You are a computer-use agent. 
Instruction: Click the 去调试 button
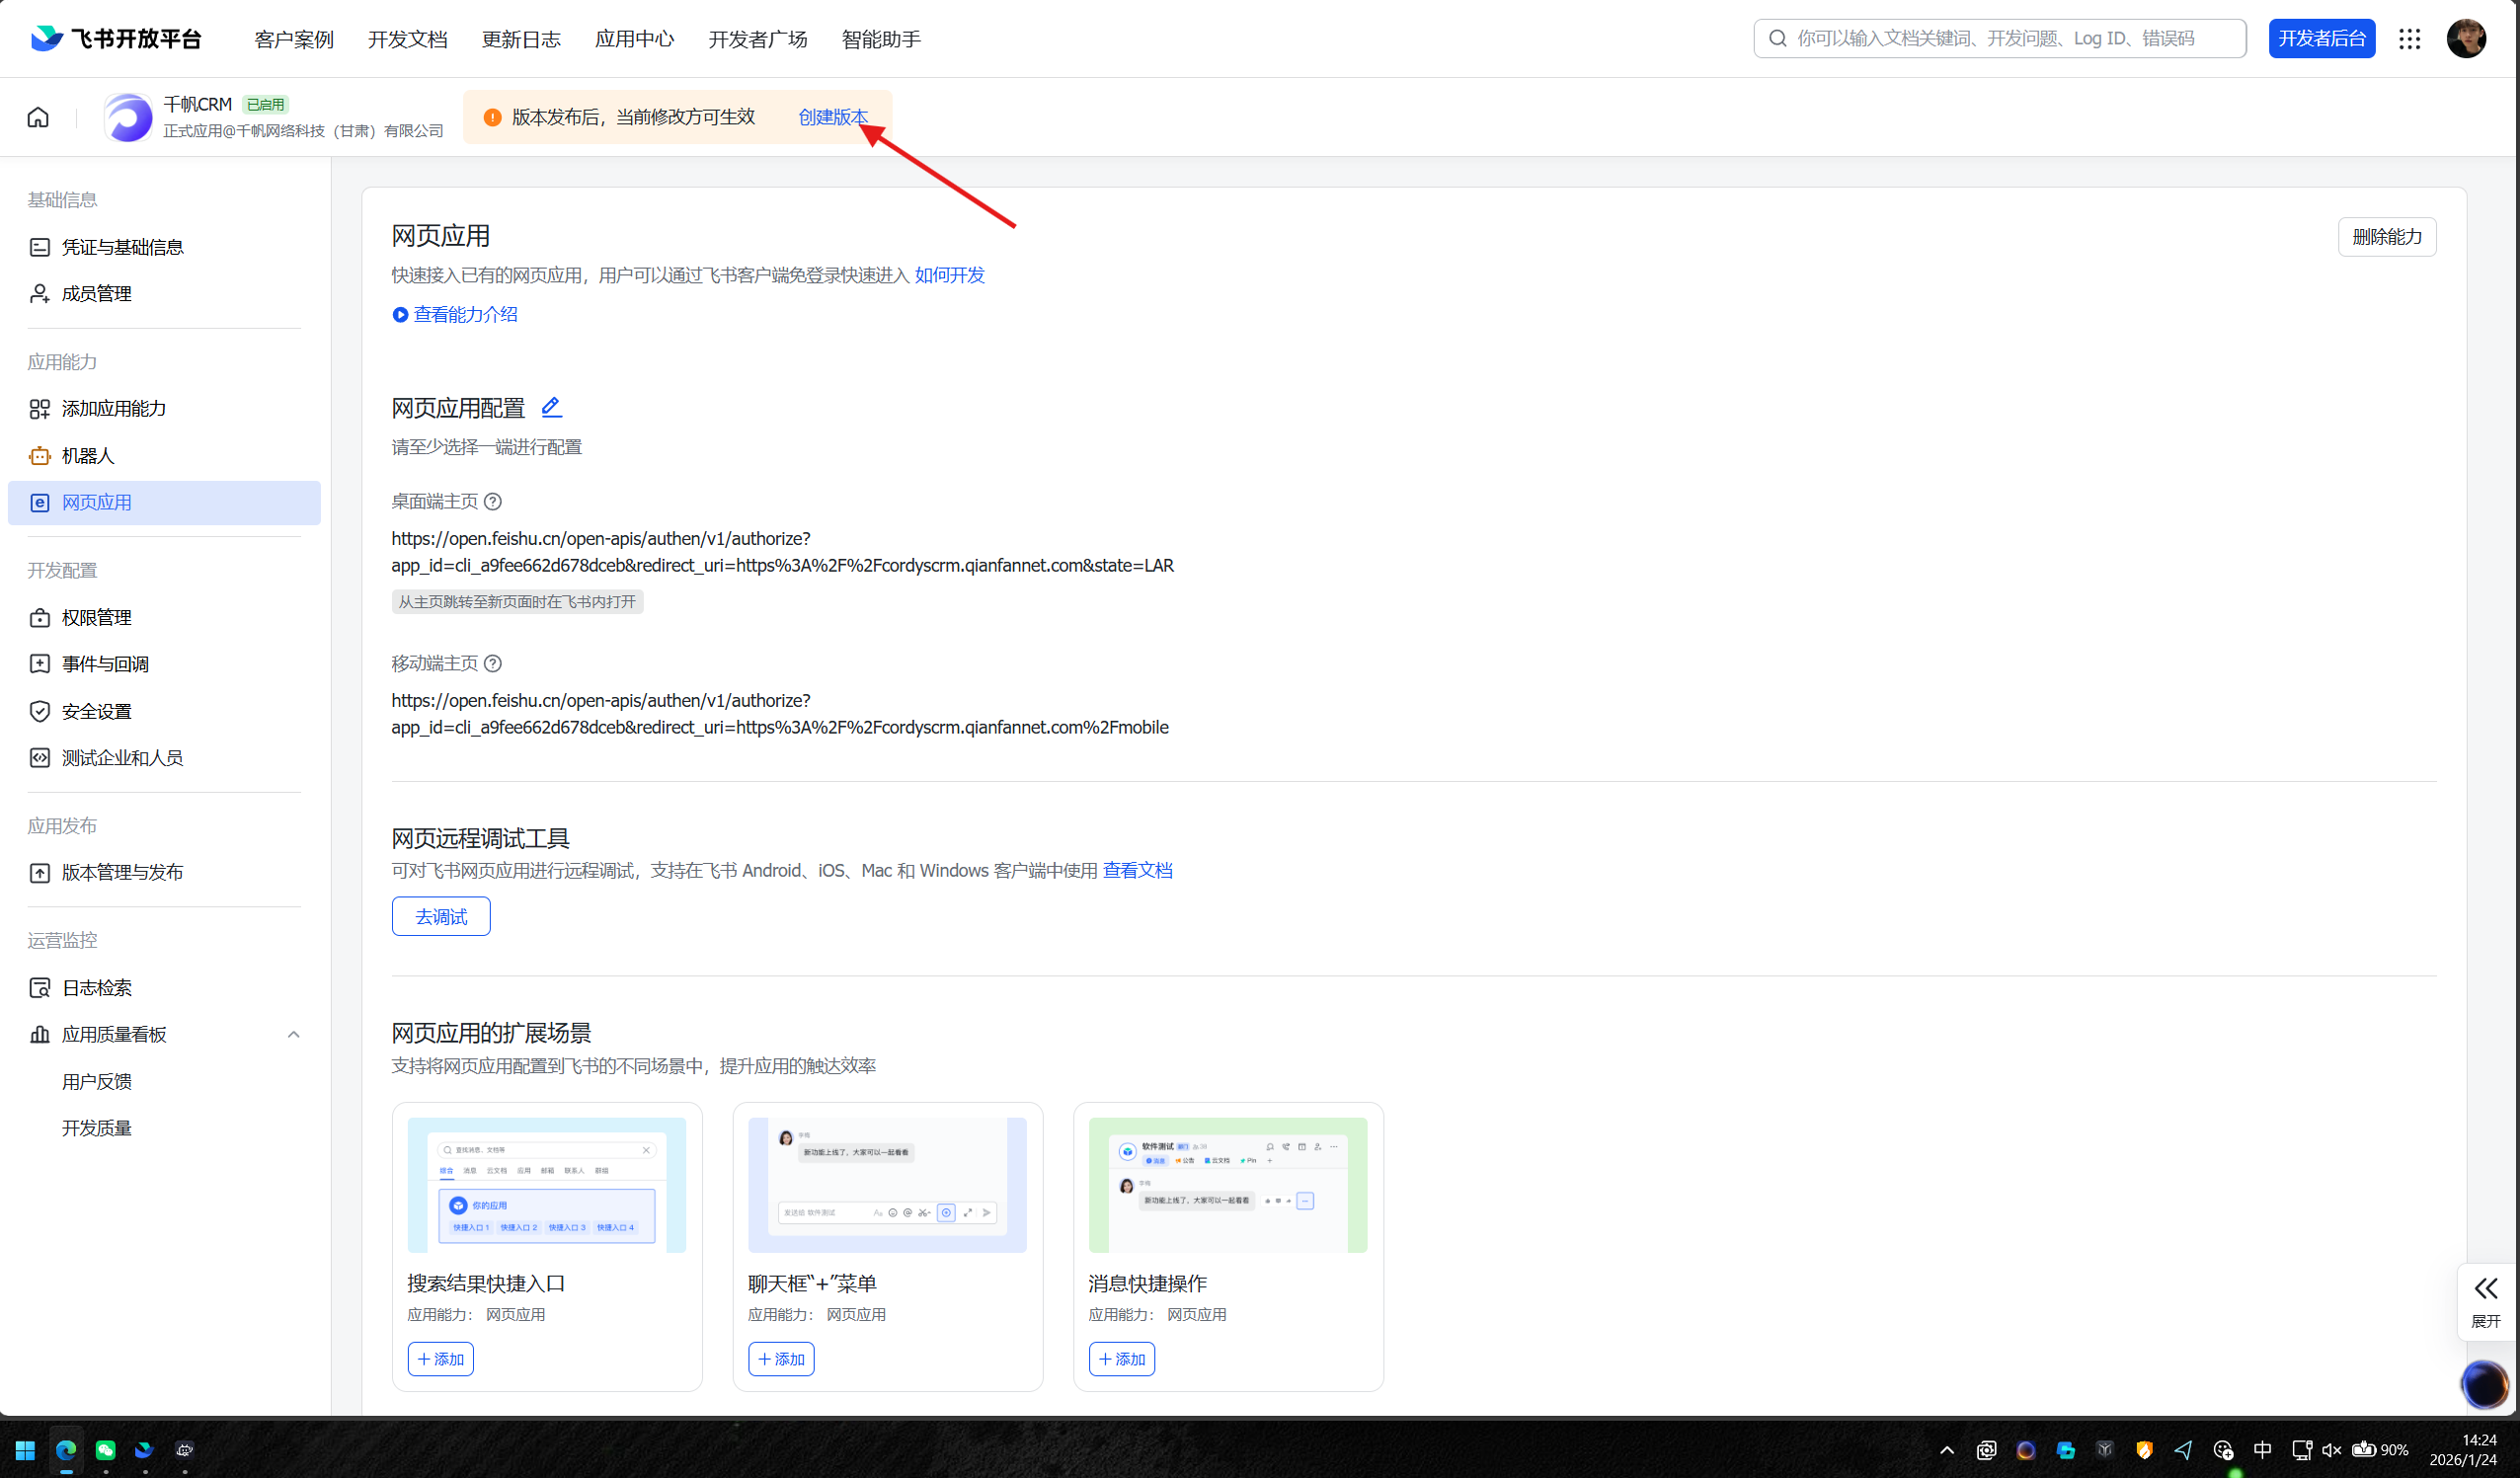[x=440, y=916]
